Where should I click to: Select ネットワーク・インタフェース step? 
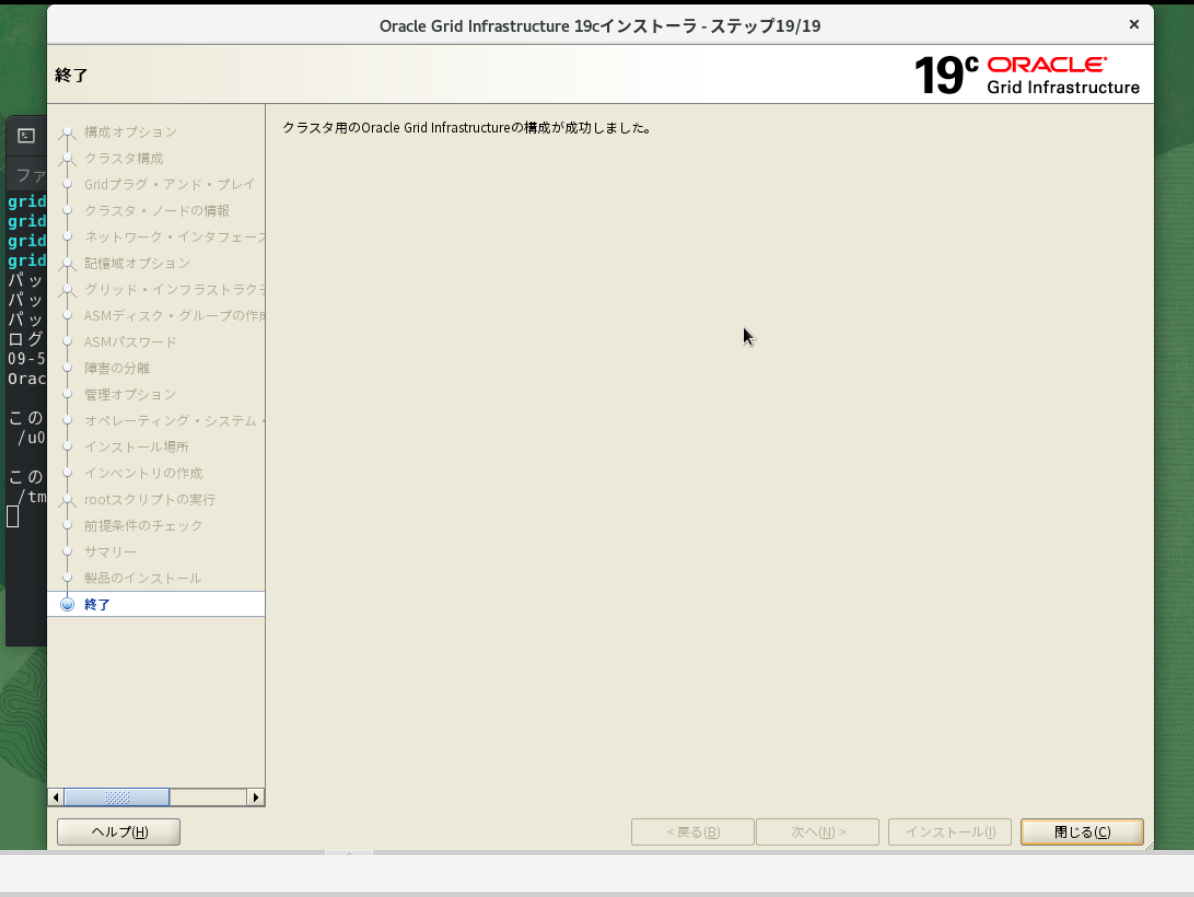point(174,237)
